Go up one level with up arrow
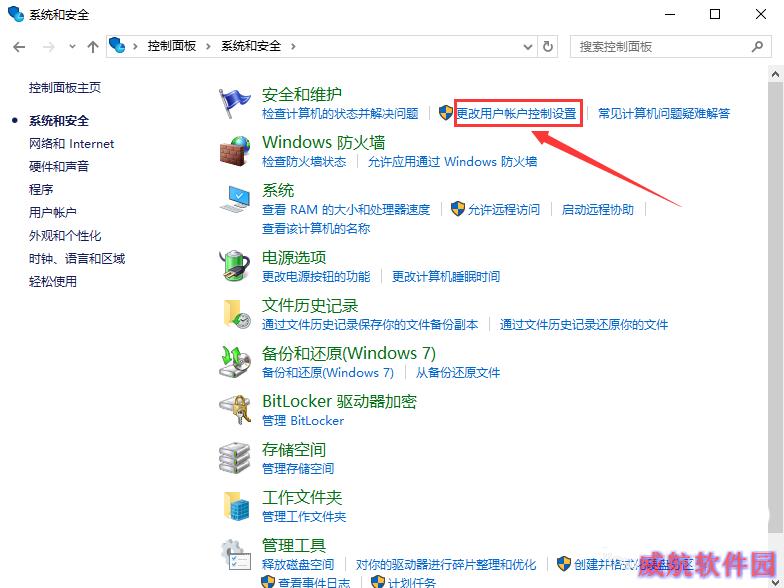This screenshot has height=588, width=784. coord(92,47)
